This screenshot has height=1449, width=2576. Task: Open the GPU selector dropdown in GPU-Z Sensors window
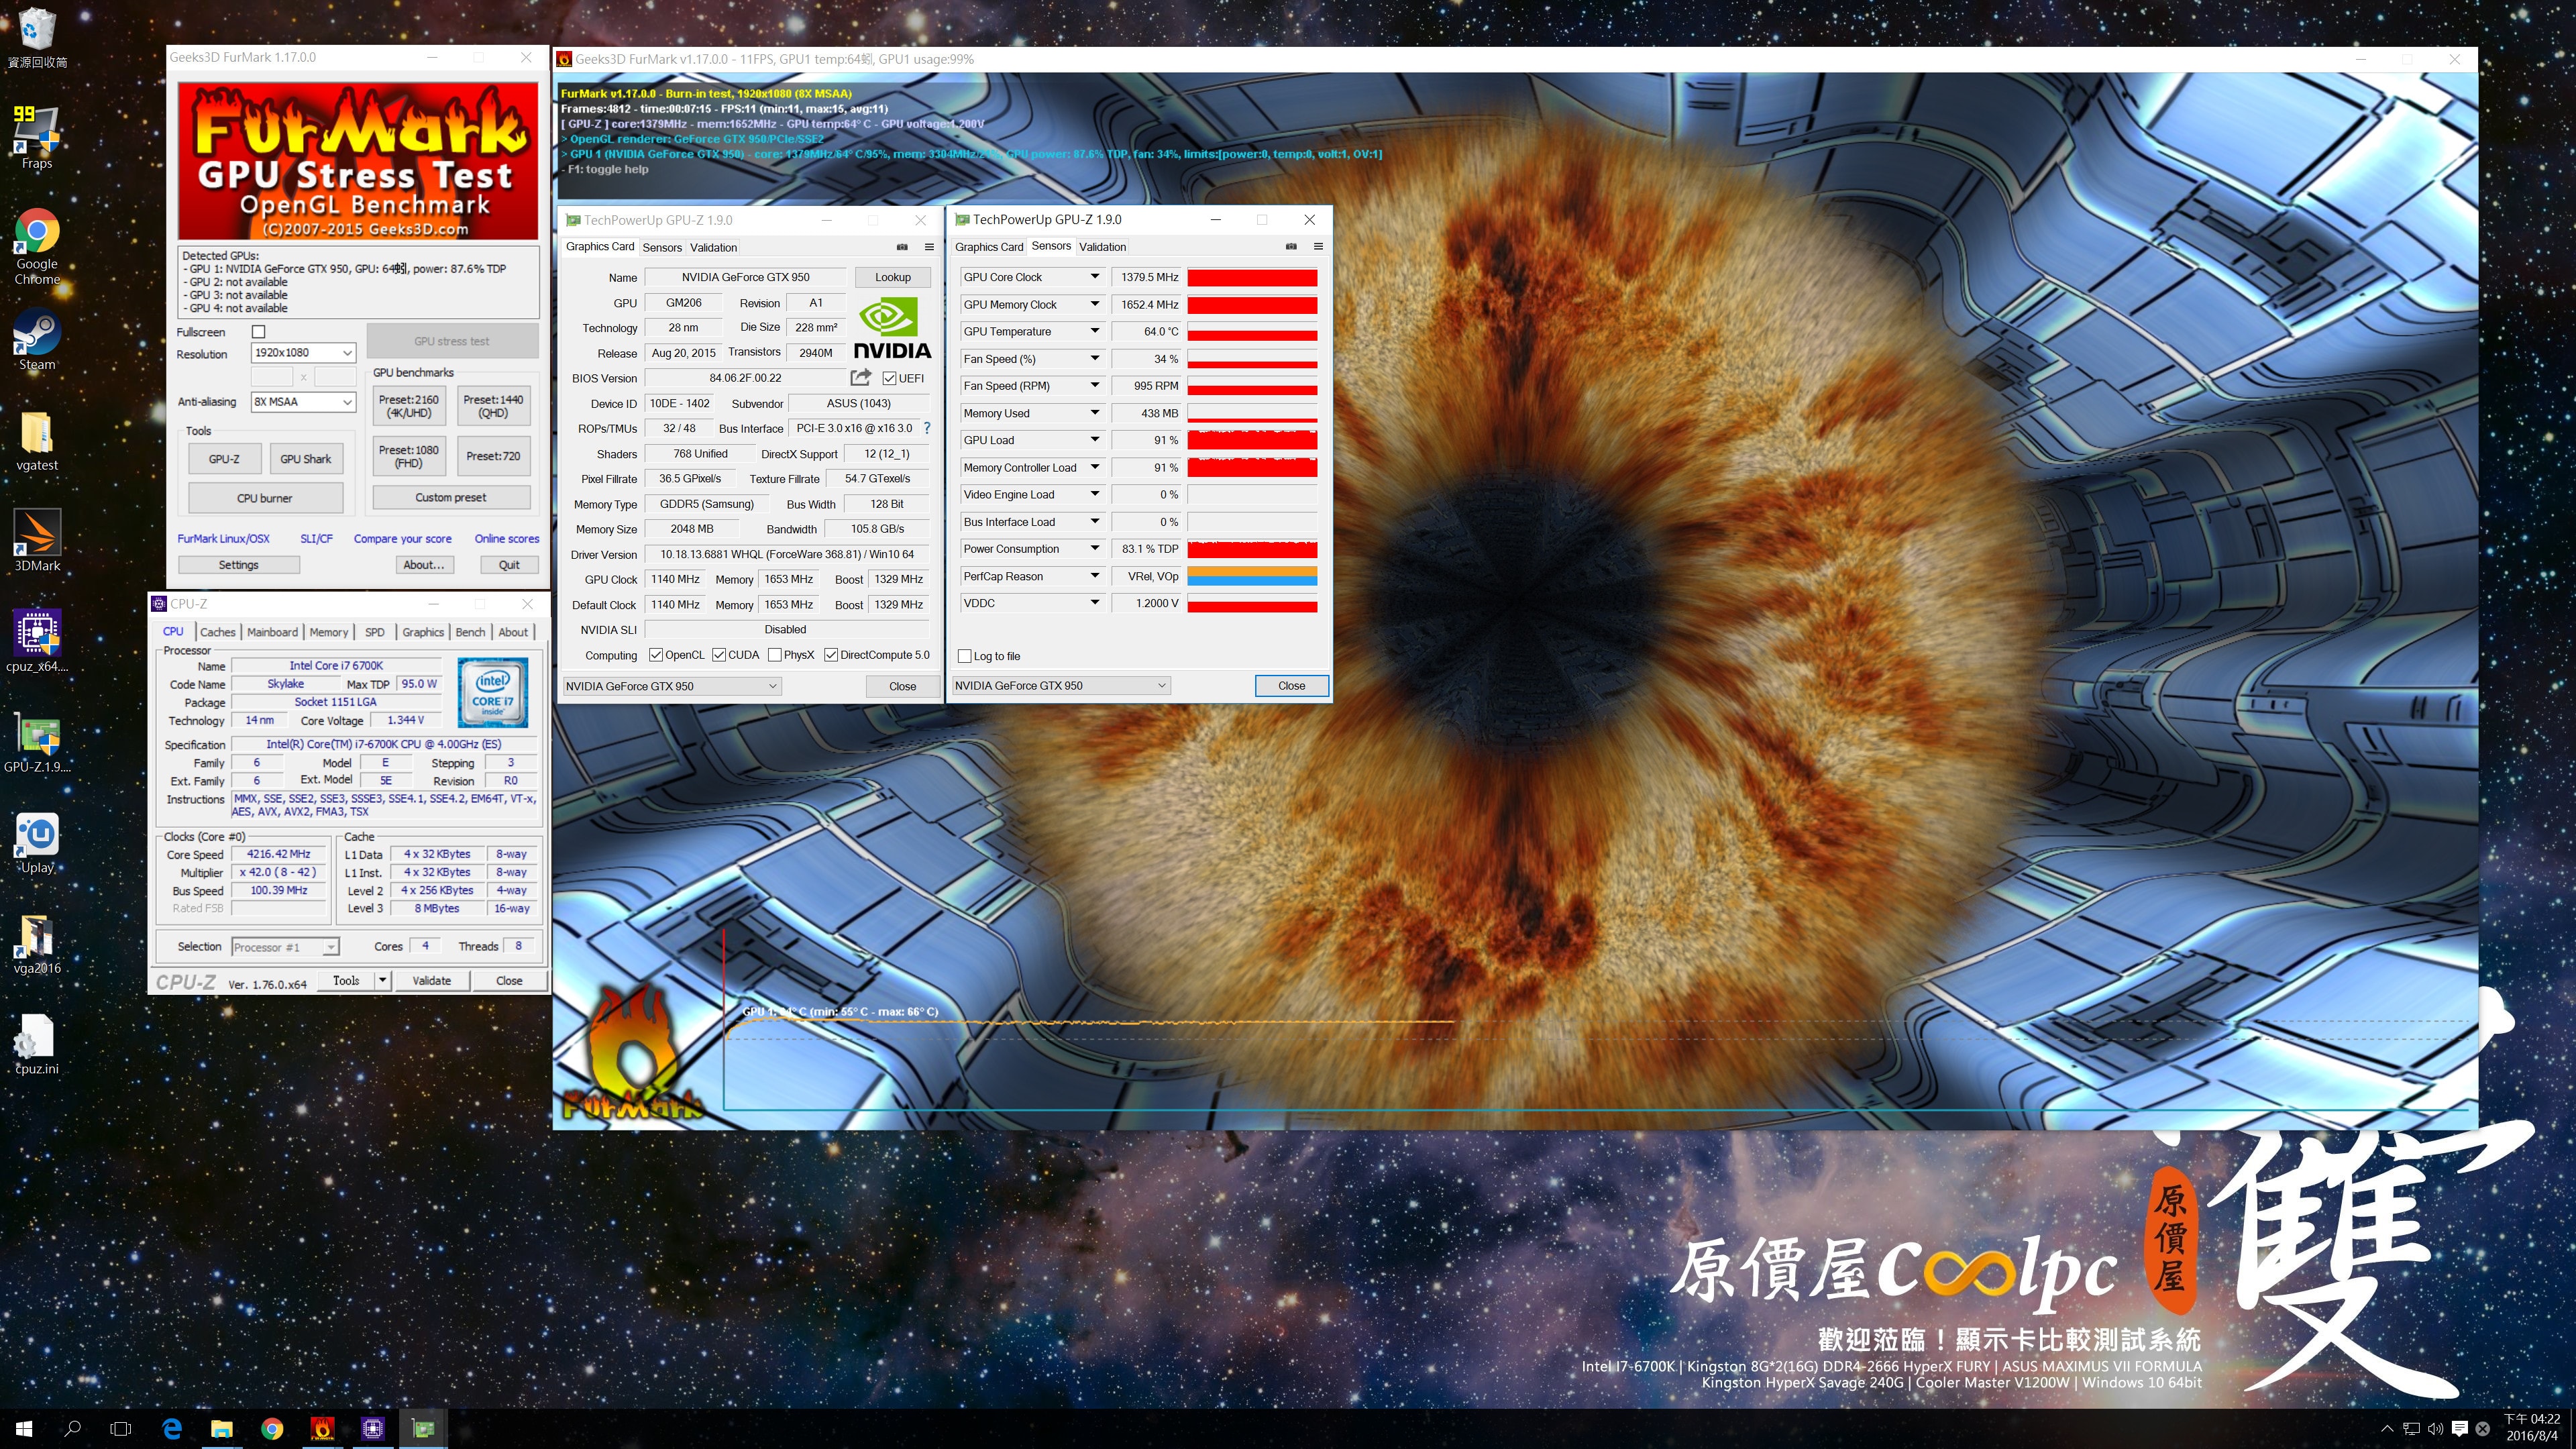(1060, 685)
